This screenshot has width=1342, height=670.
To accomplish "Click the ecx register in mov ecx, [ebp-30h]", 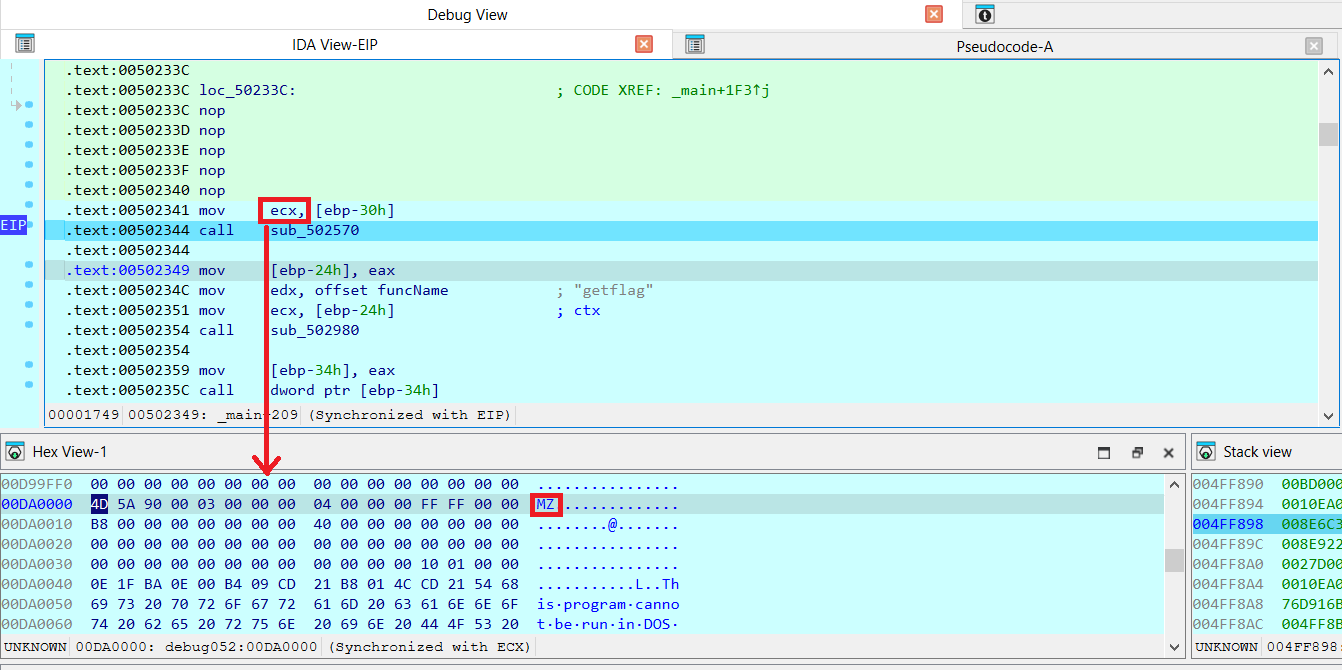I will tap(282, 210).
